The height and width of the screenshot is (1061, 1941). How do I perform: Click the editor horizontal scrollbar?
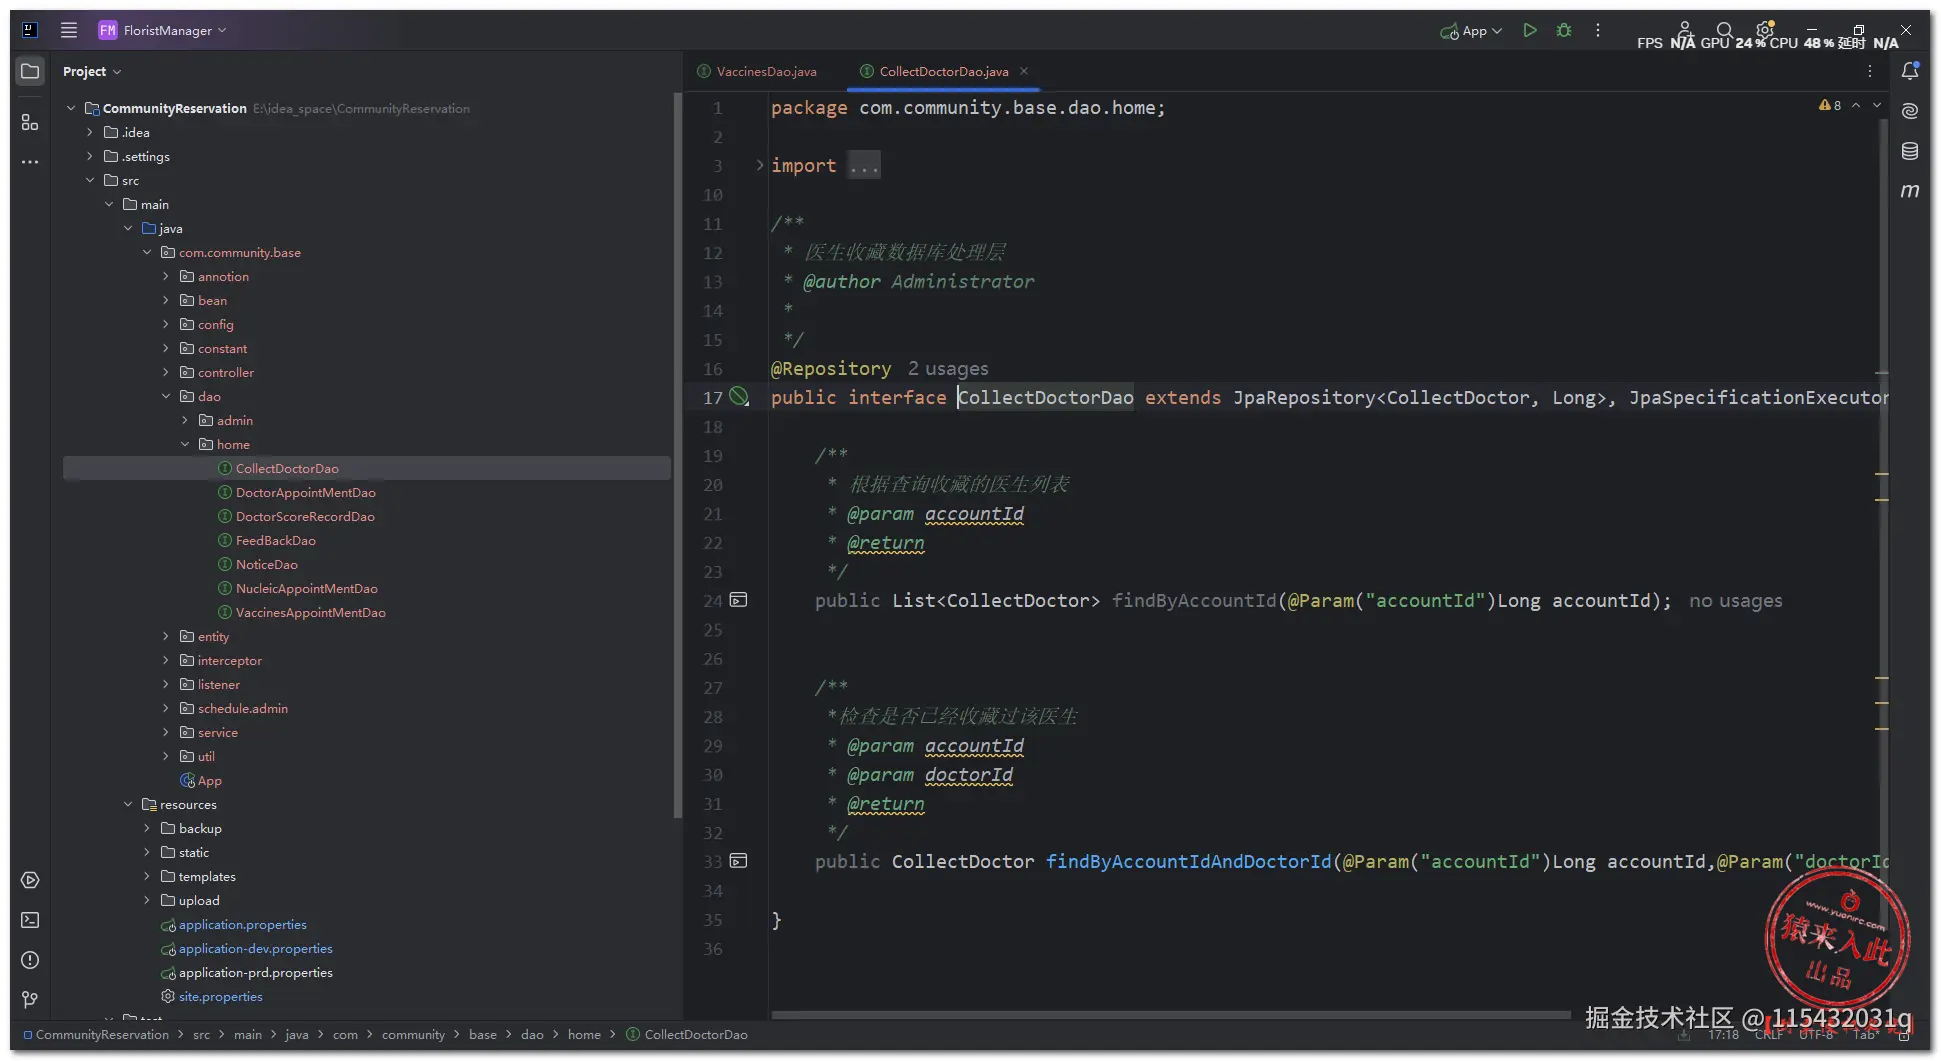[1170, 1015]
